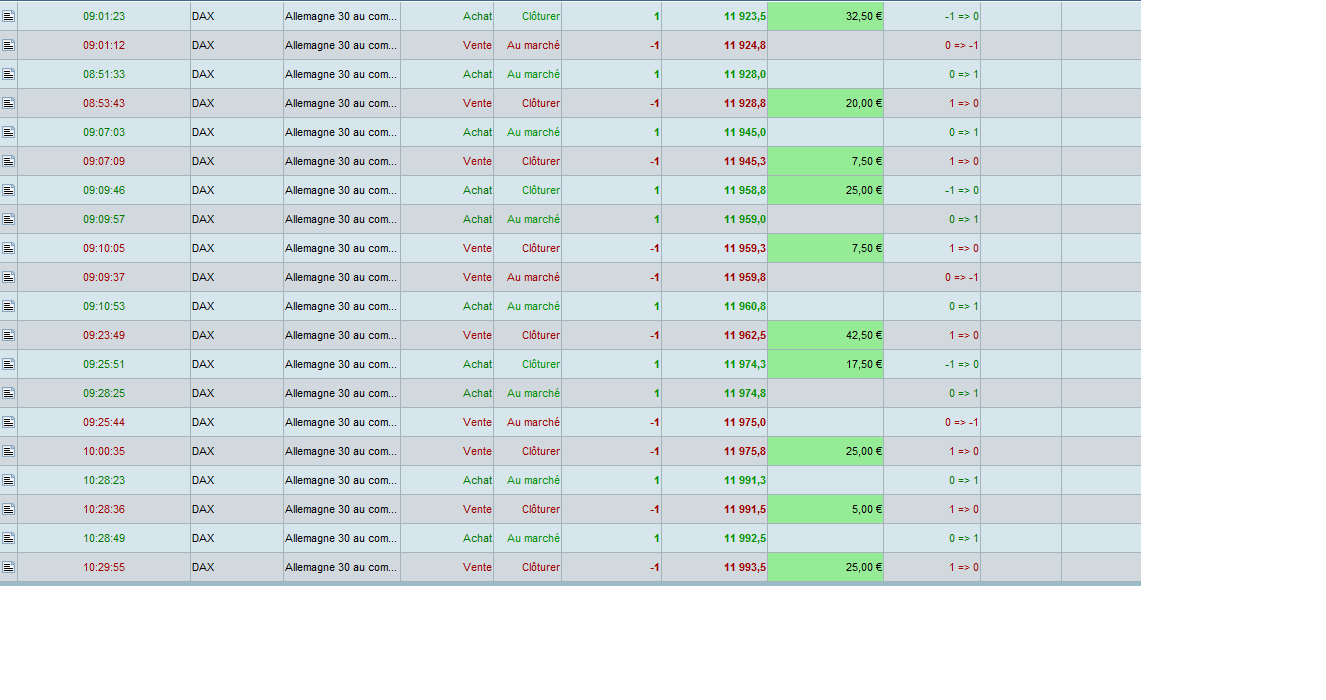Select the 17,50 € profit cell
1326x700 pixels.
825,364
